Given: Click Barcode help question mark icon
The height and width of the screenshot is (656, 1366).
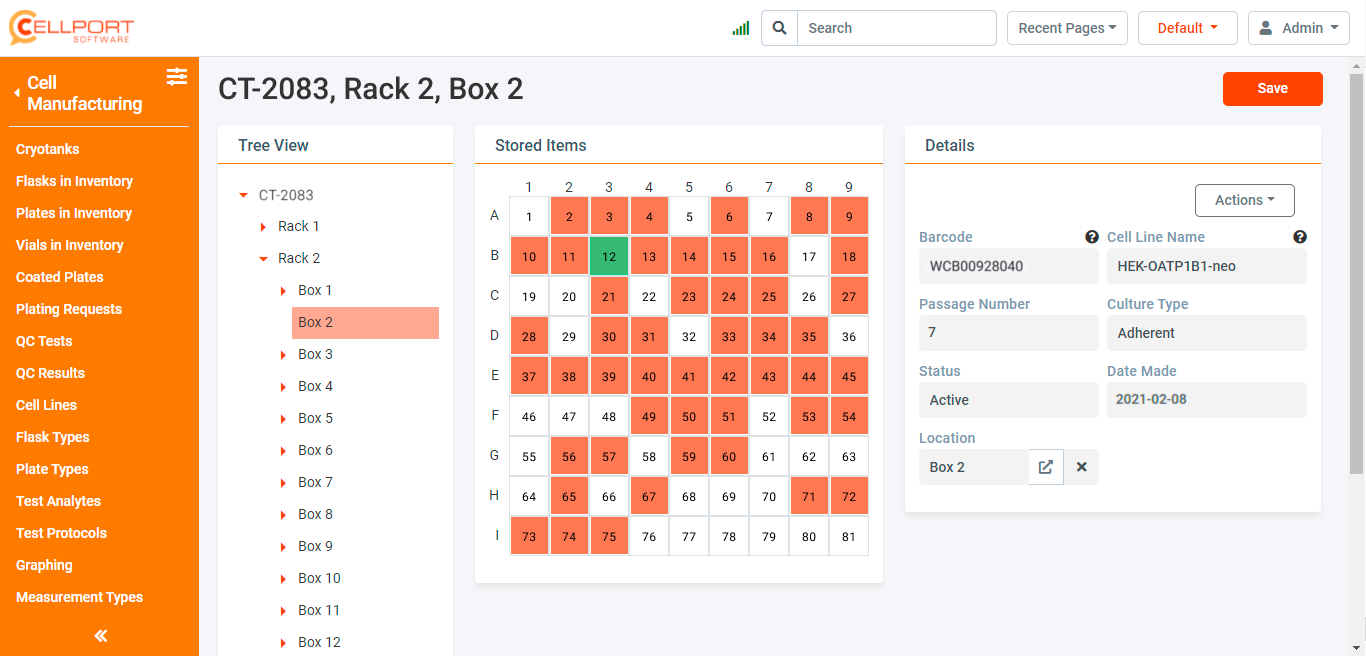Looking at the screenshot, I should 1092,237.
